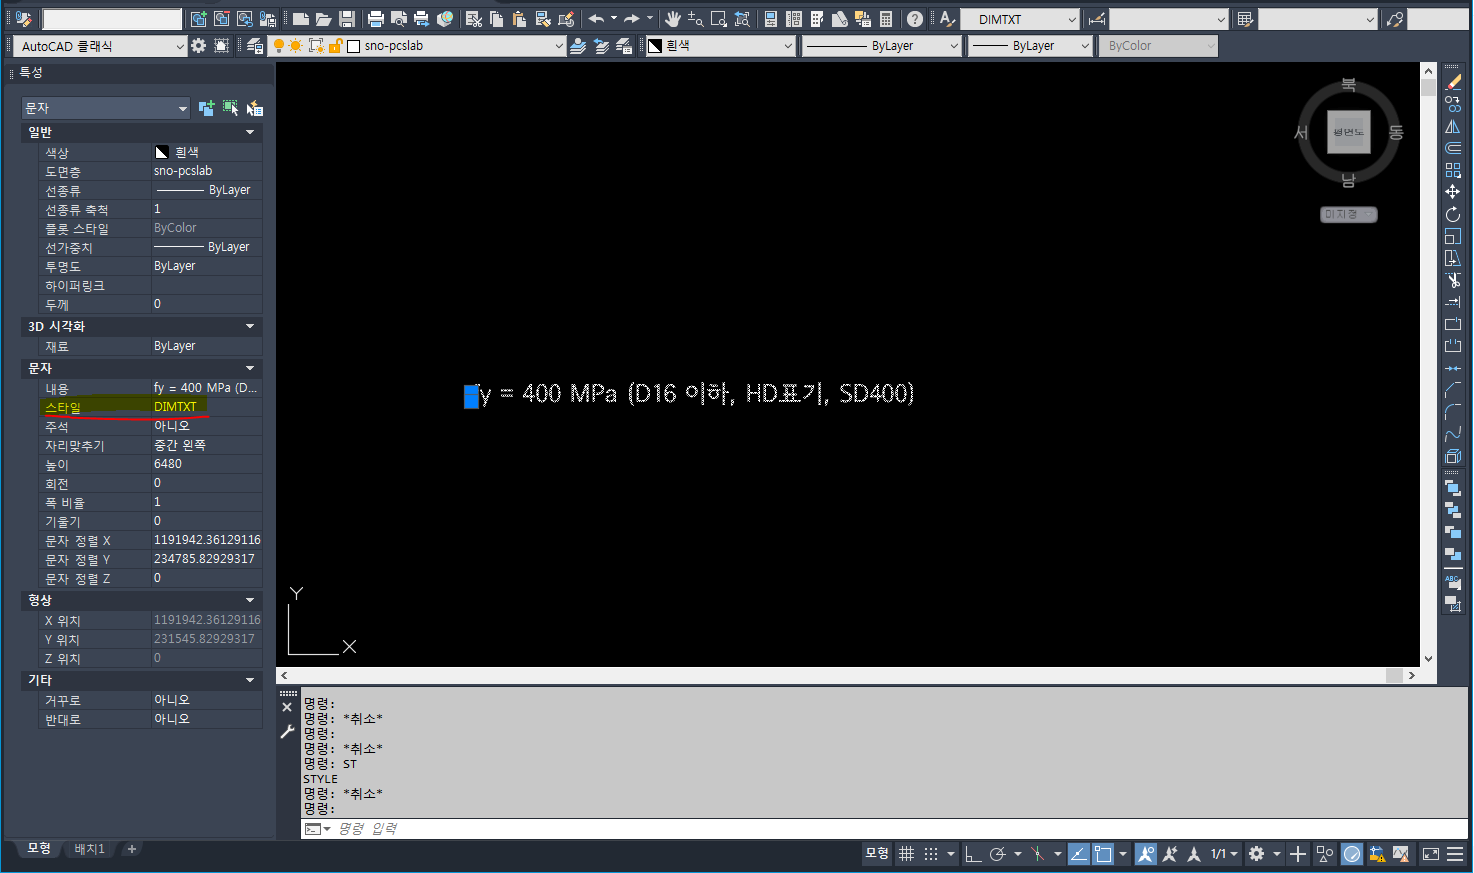Open Workspace Settings gear icon
The width and height of the screenshot is (1474, 873).
[x=198, y=46]
